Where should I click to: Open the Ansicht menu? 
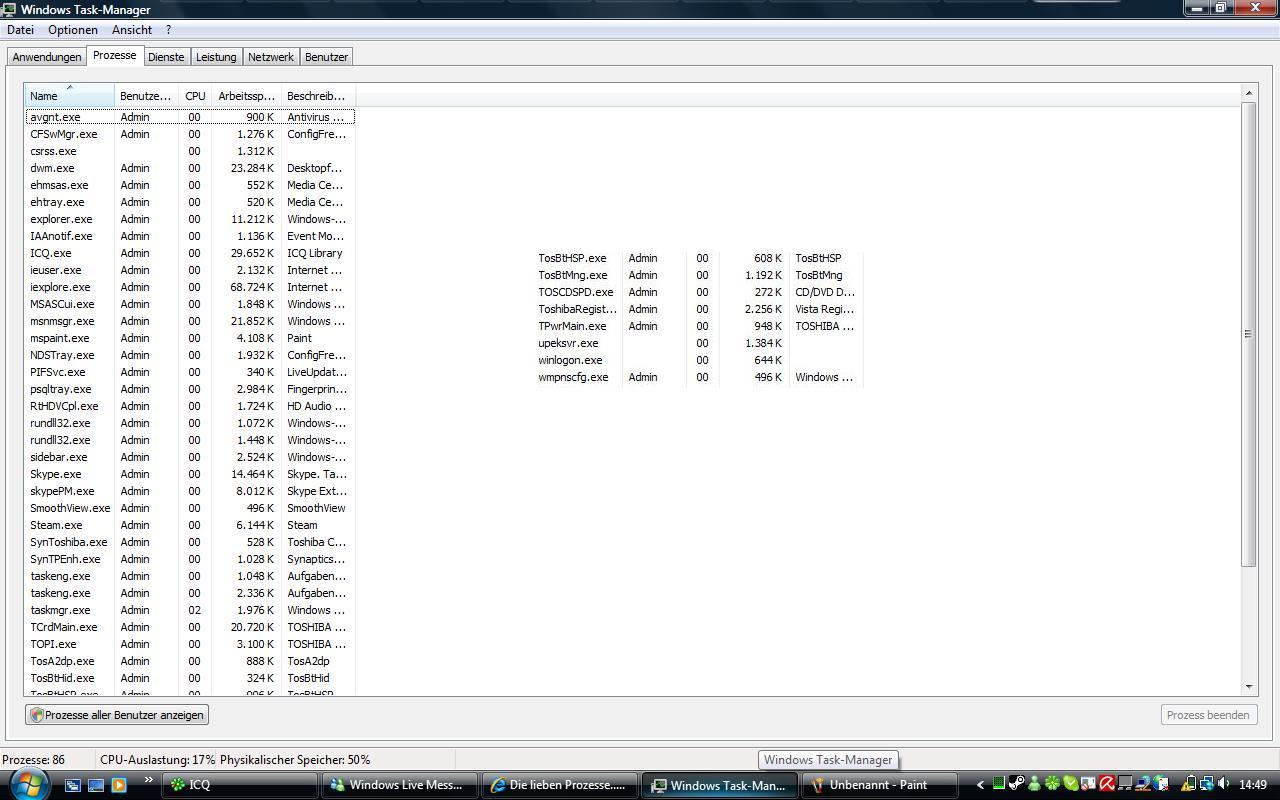coord(132,30)
